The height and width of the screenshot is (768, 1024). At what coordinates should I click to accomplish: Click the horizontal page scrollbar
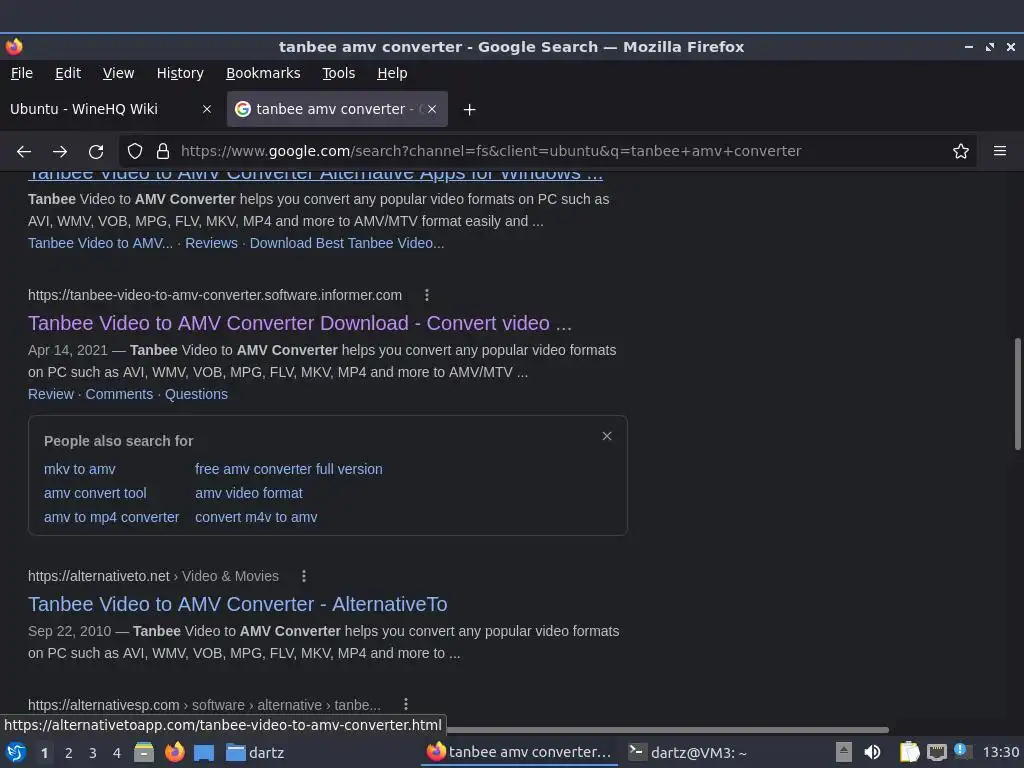[x=666, y=729]
